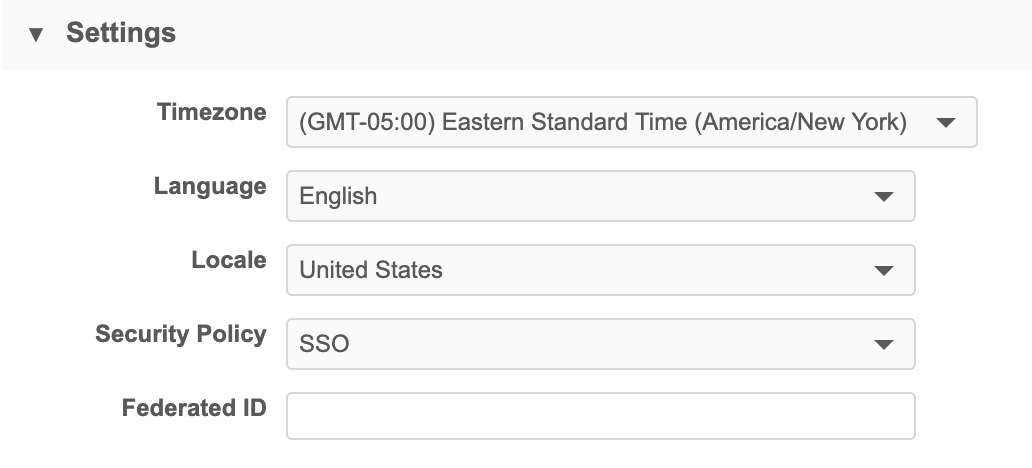Click the Timezone field label
The image size is (1032, 468).
click(212, 112)
